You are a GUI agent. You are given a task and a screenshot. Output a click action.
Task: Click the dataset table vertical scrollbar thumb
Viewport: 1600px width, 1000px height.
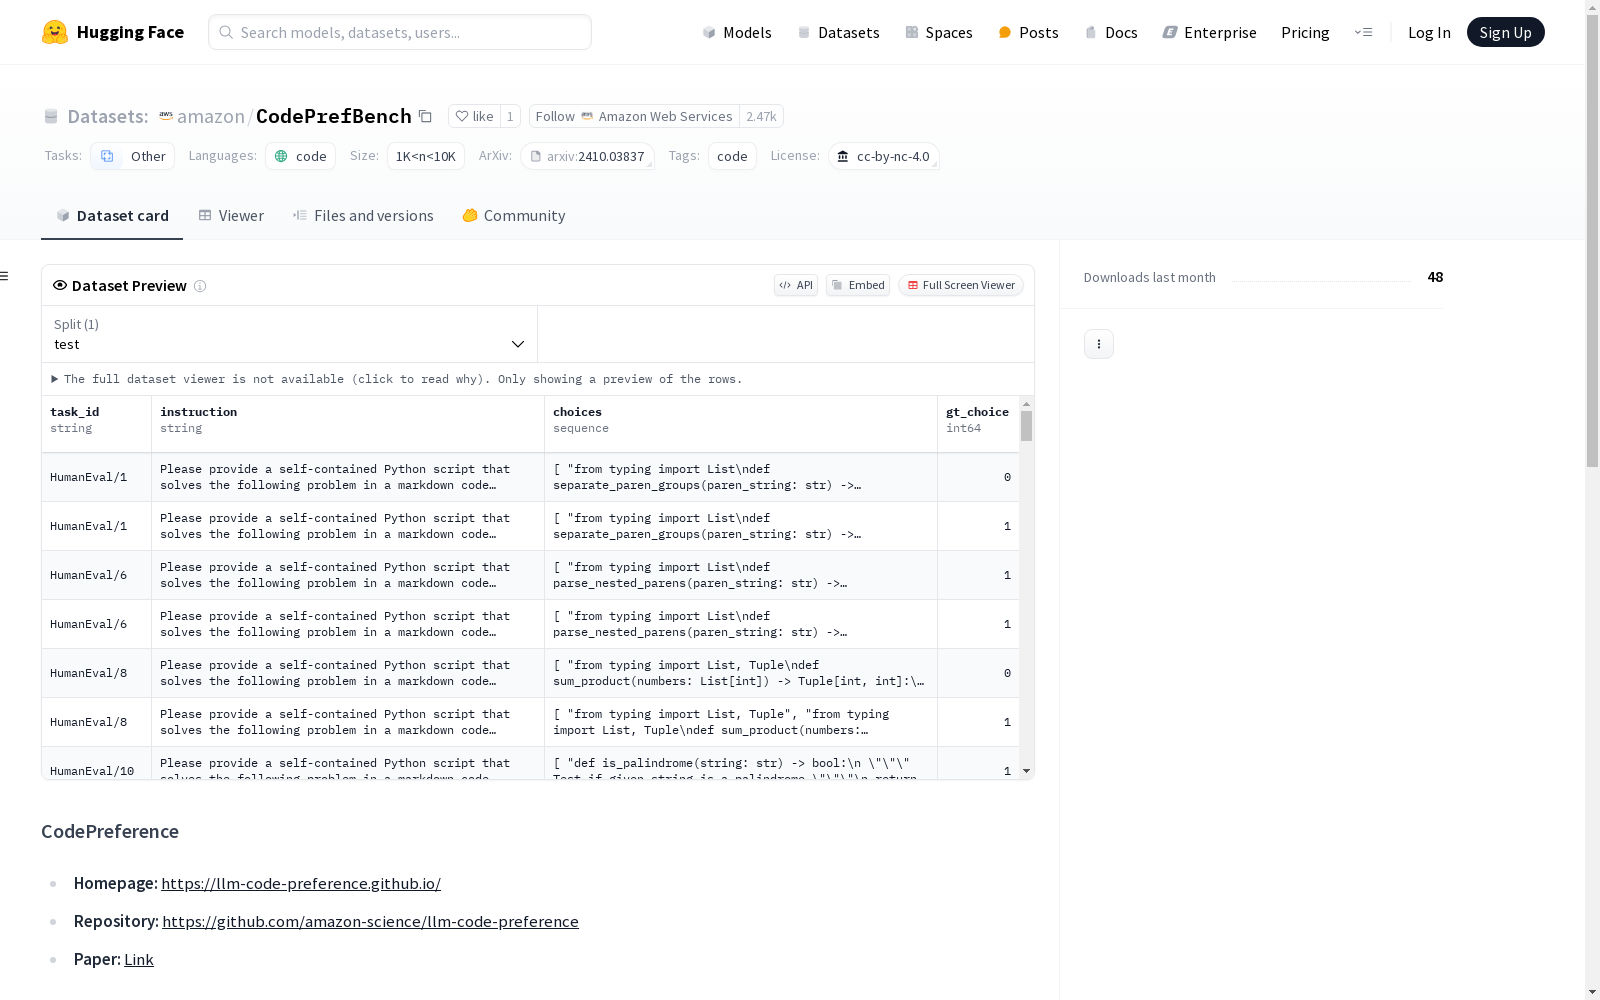click(x=1026, y=426)
